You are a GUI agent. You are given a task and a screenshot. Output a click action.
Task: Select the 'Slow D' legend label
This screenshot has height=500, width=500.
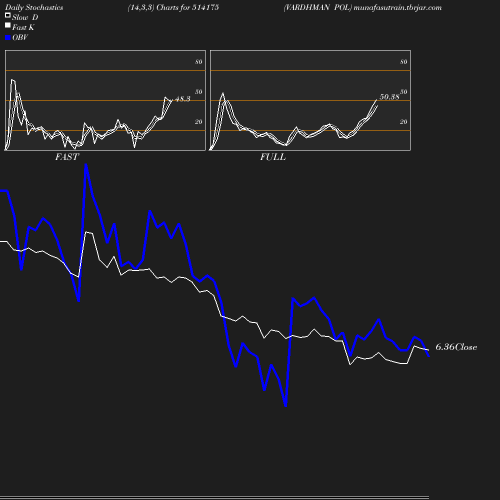[x=25, y=17]
